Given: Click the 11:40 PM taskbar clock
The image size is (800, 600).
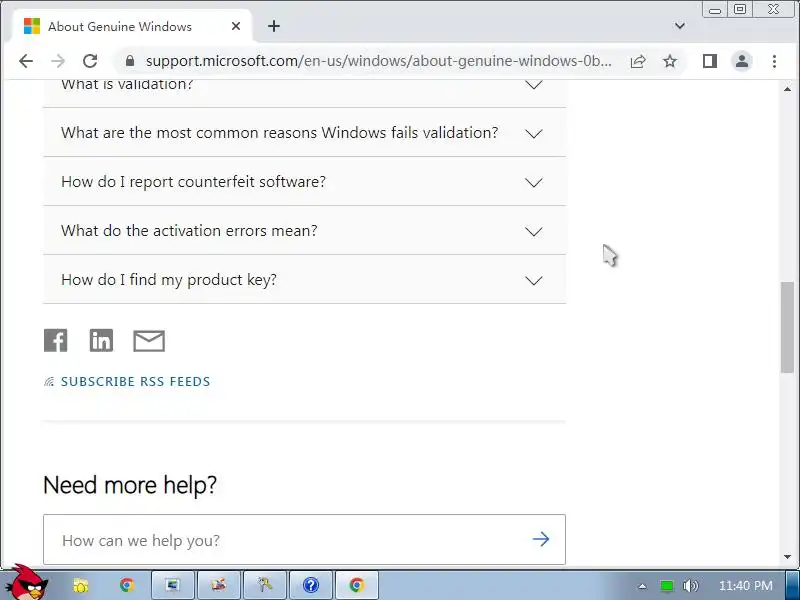Looking at the screenshot, I should pos(745,586).
